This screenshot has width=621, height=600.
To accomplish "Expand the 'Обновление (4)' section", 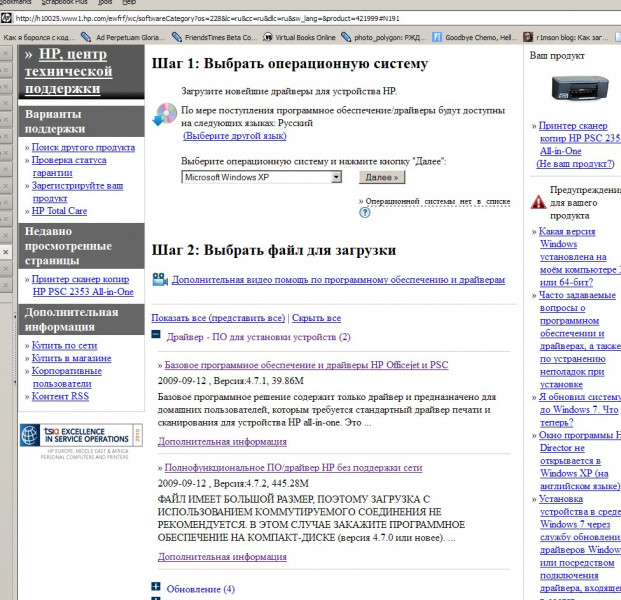I will [156, 586].
